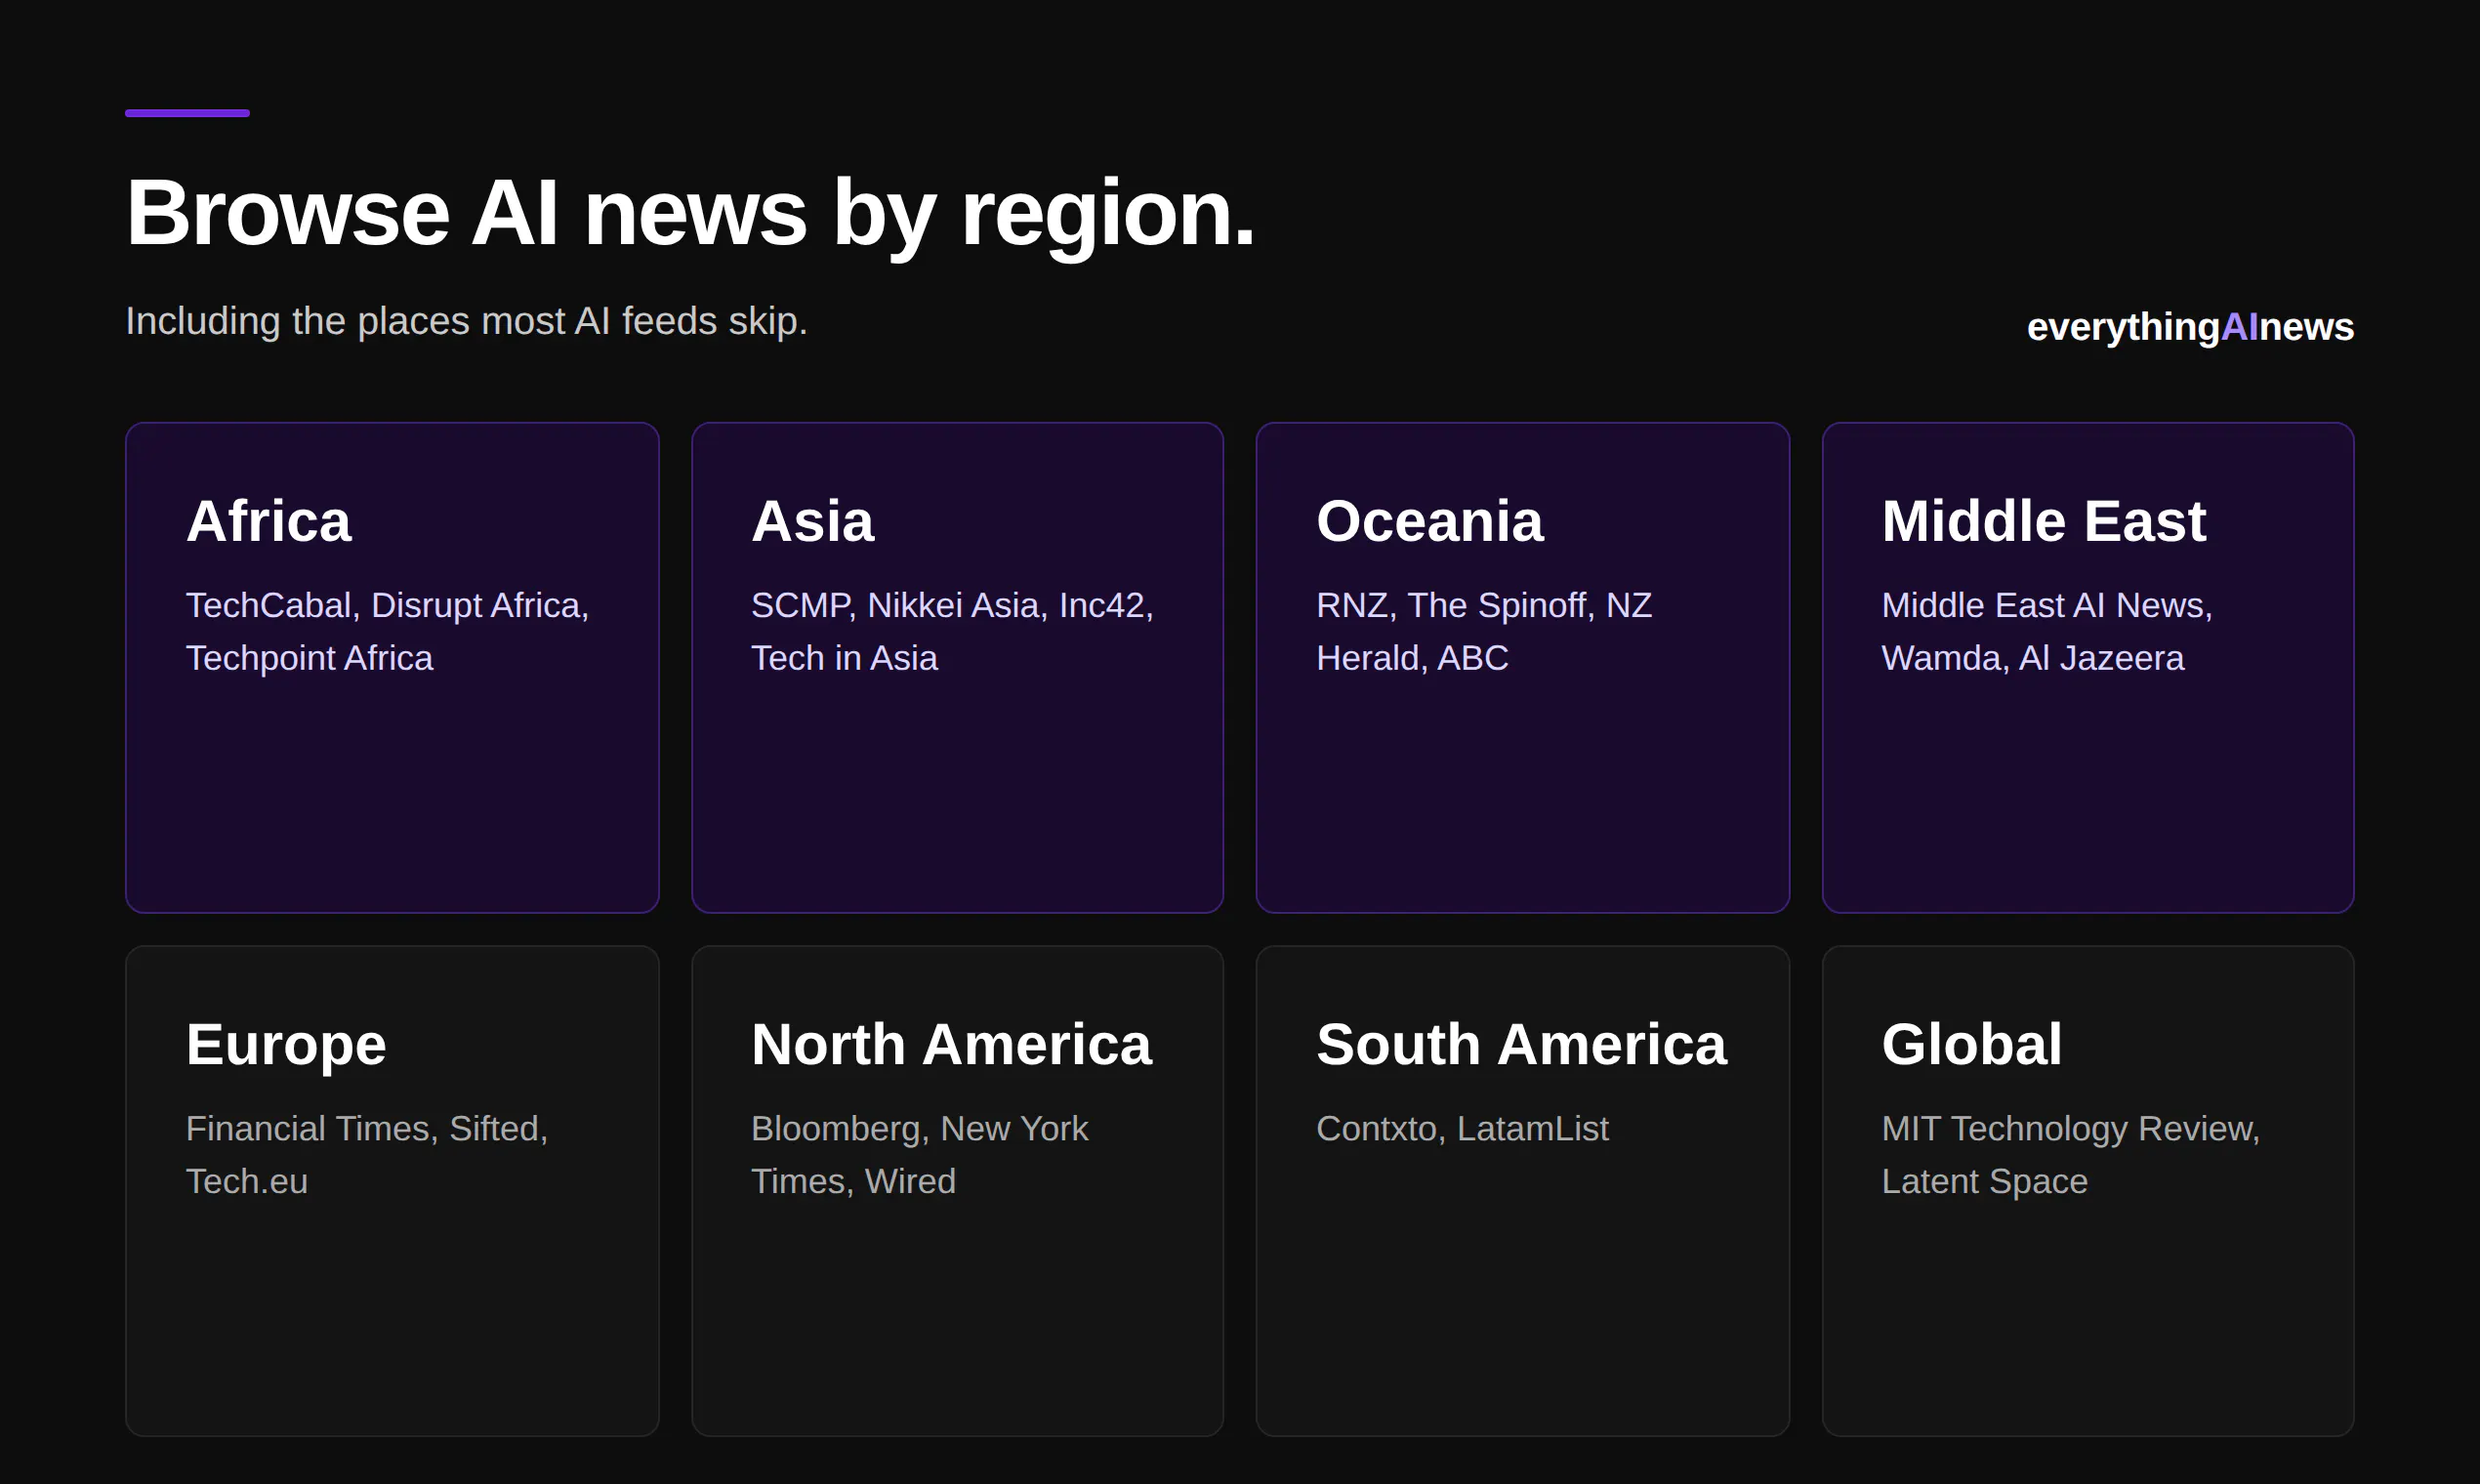Click the 'Including the places most AI feeds skip.' subtitle
Image resolution: width=2480 pixels, height=1484 pixels.
pos(466,321)
